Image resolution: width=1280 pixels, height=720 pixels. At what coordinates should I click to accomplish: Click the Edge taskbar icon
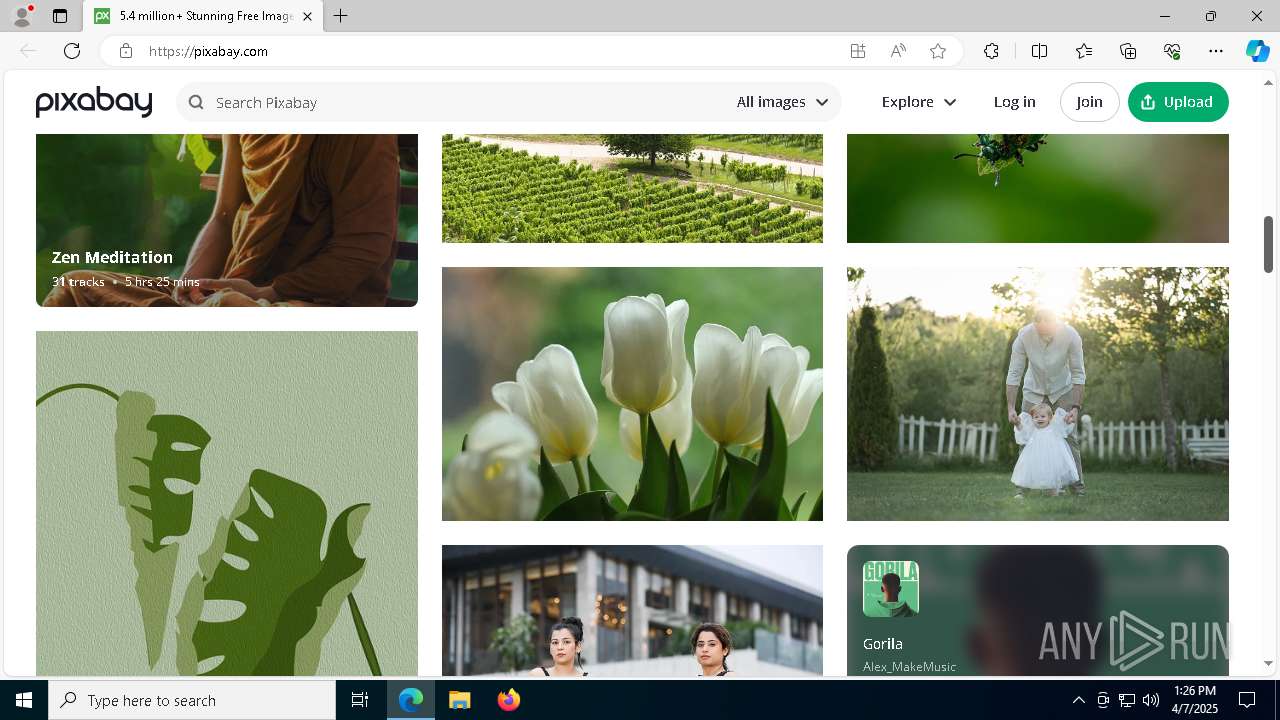tap(411, 700)
